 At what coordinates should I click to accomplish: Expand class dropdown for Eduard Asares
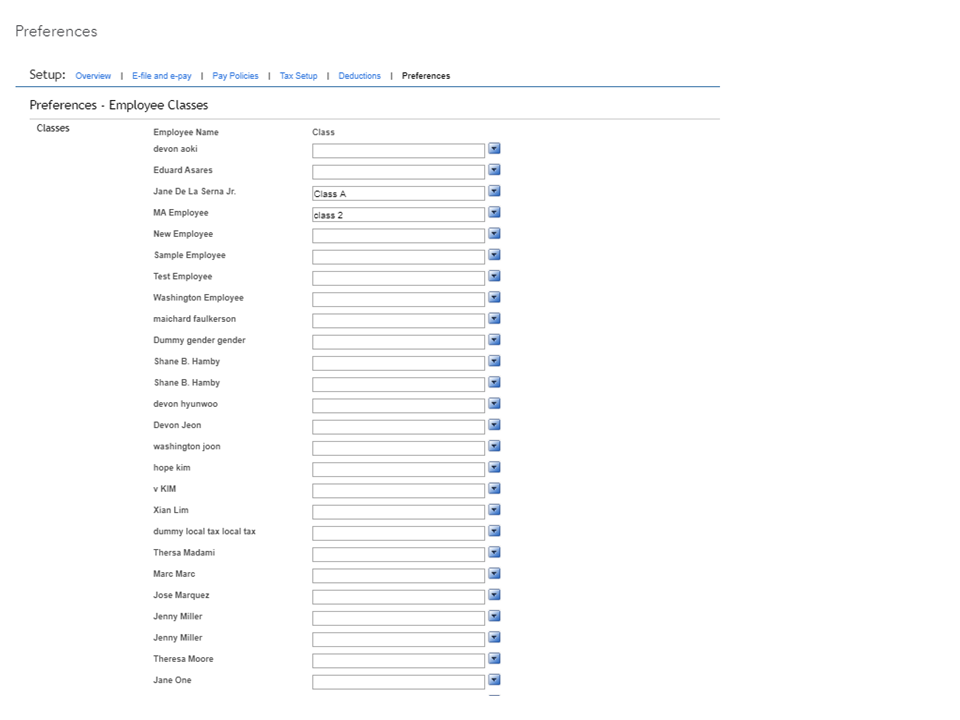pos(494,170)
